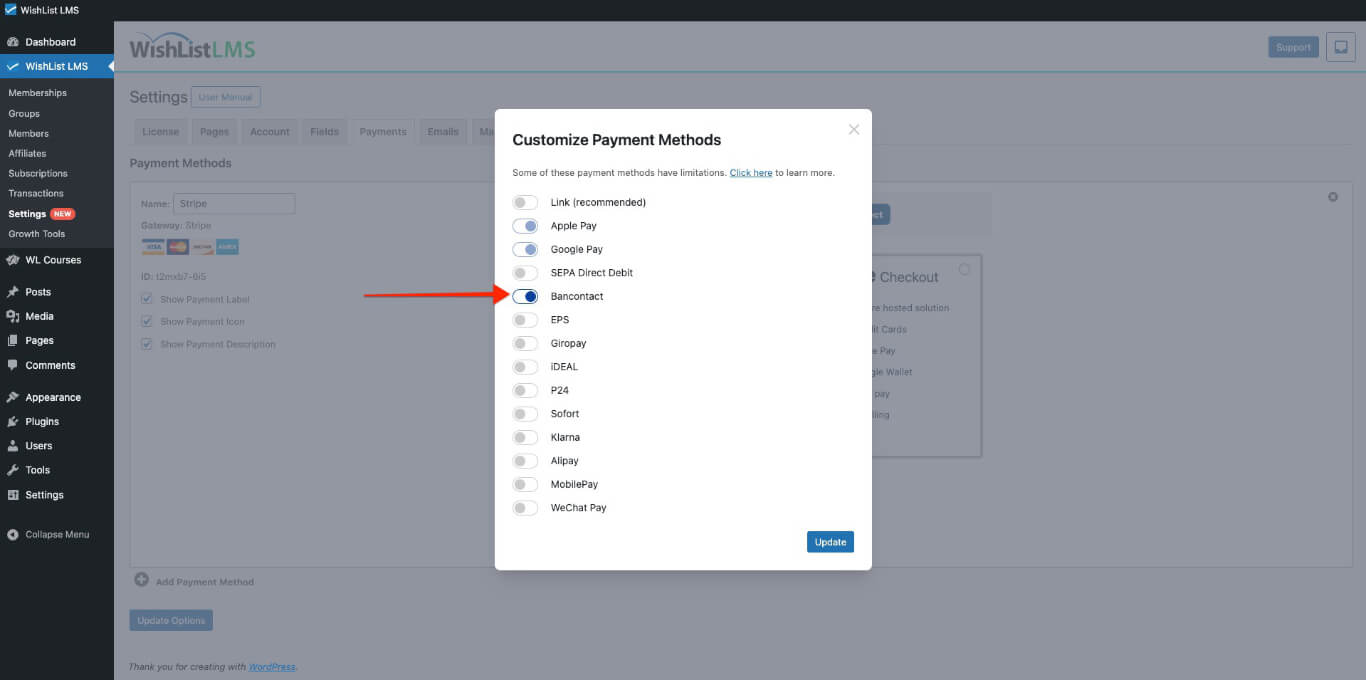Click the feedback icon beside Support
The image size is (1366, 680).
tap(1341, 47)
